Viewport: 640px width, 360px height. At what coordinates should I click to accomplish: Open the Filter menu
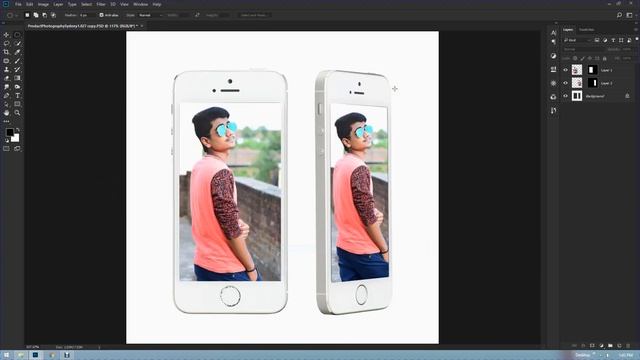(101, 4)
